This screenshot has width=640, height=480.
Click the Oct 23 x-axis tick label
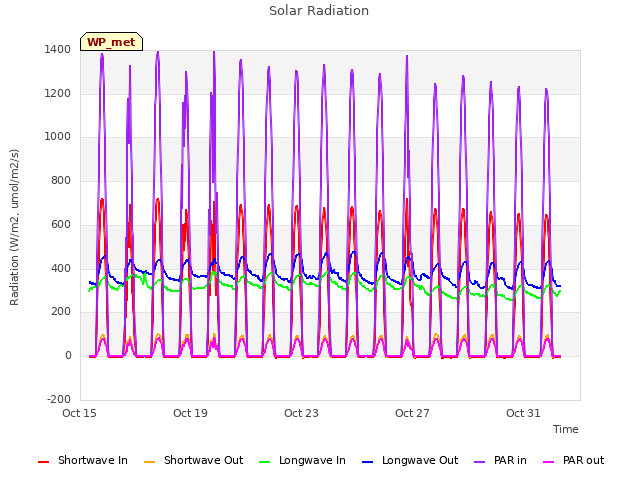[x=301, y=413]
